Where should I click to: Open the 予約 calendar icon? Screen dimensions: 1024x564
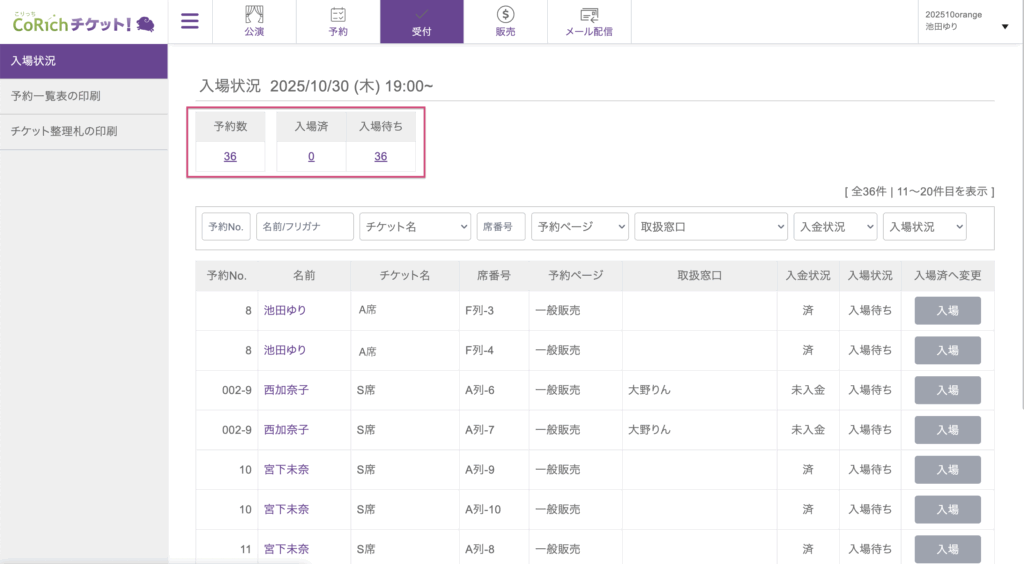(338, 14)
